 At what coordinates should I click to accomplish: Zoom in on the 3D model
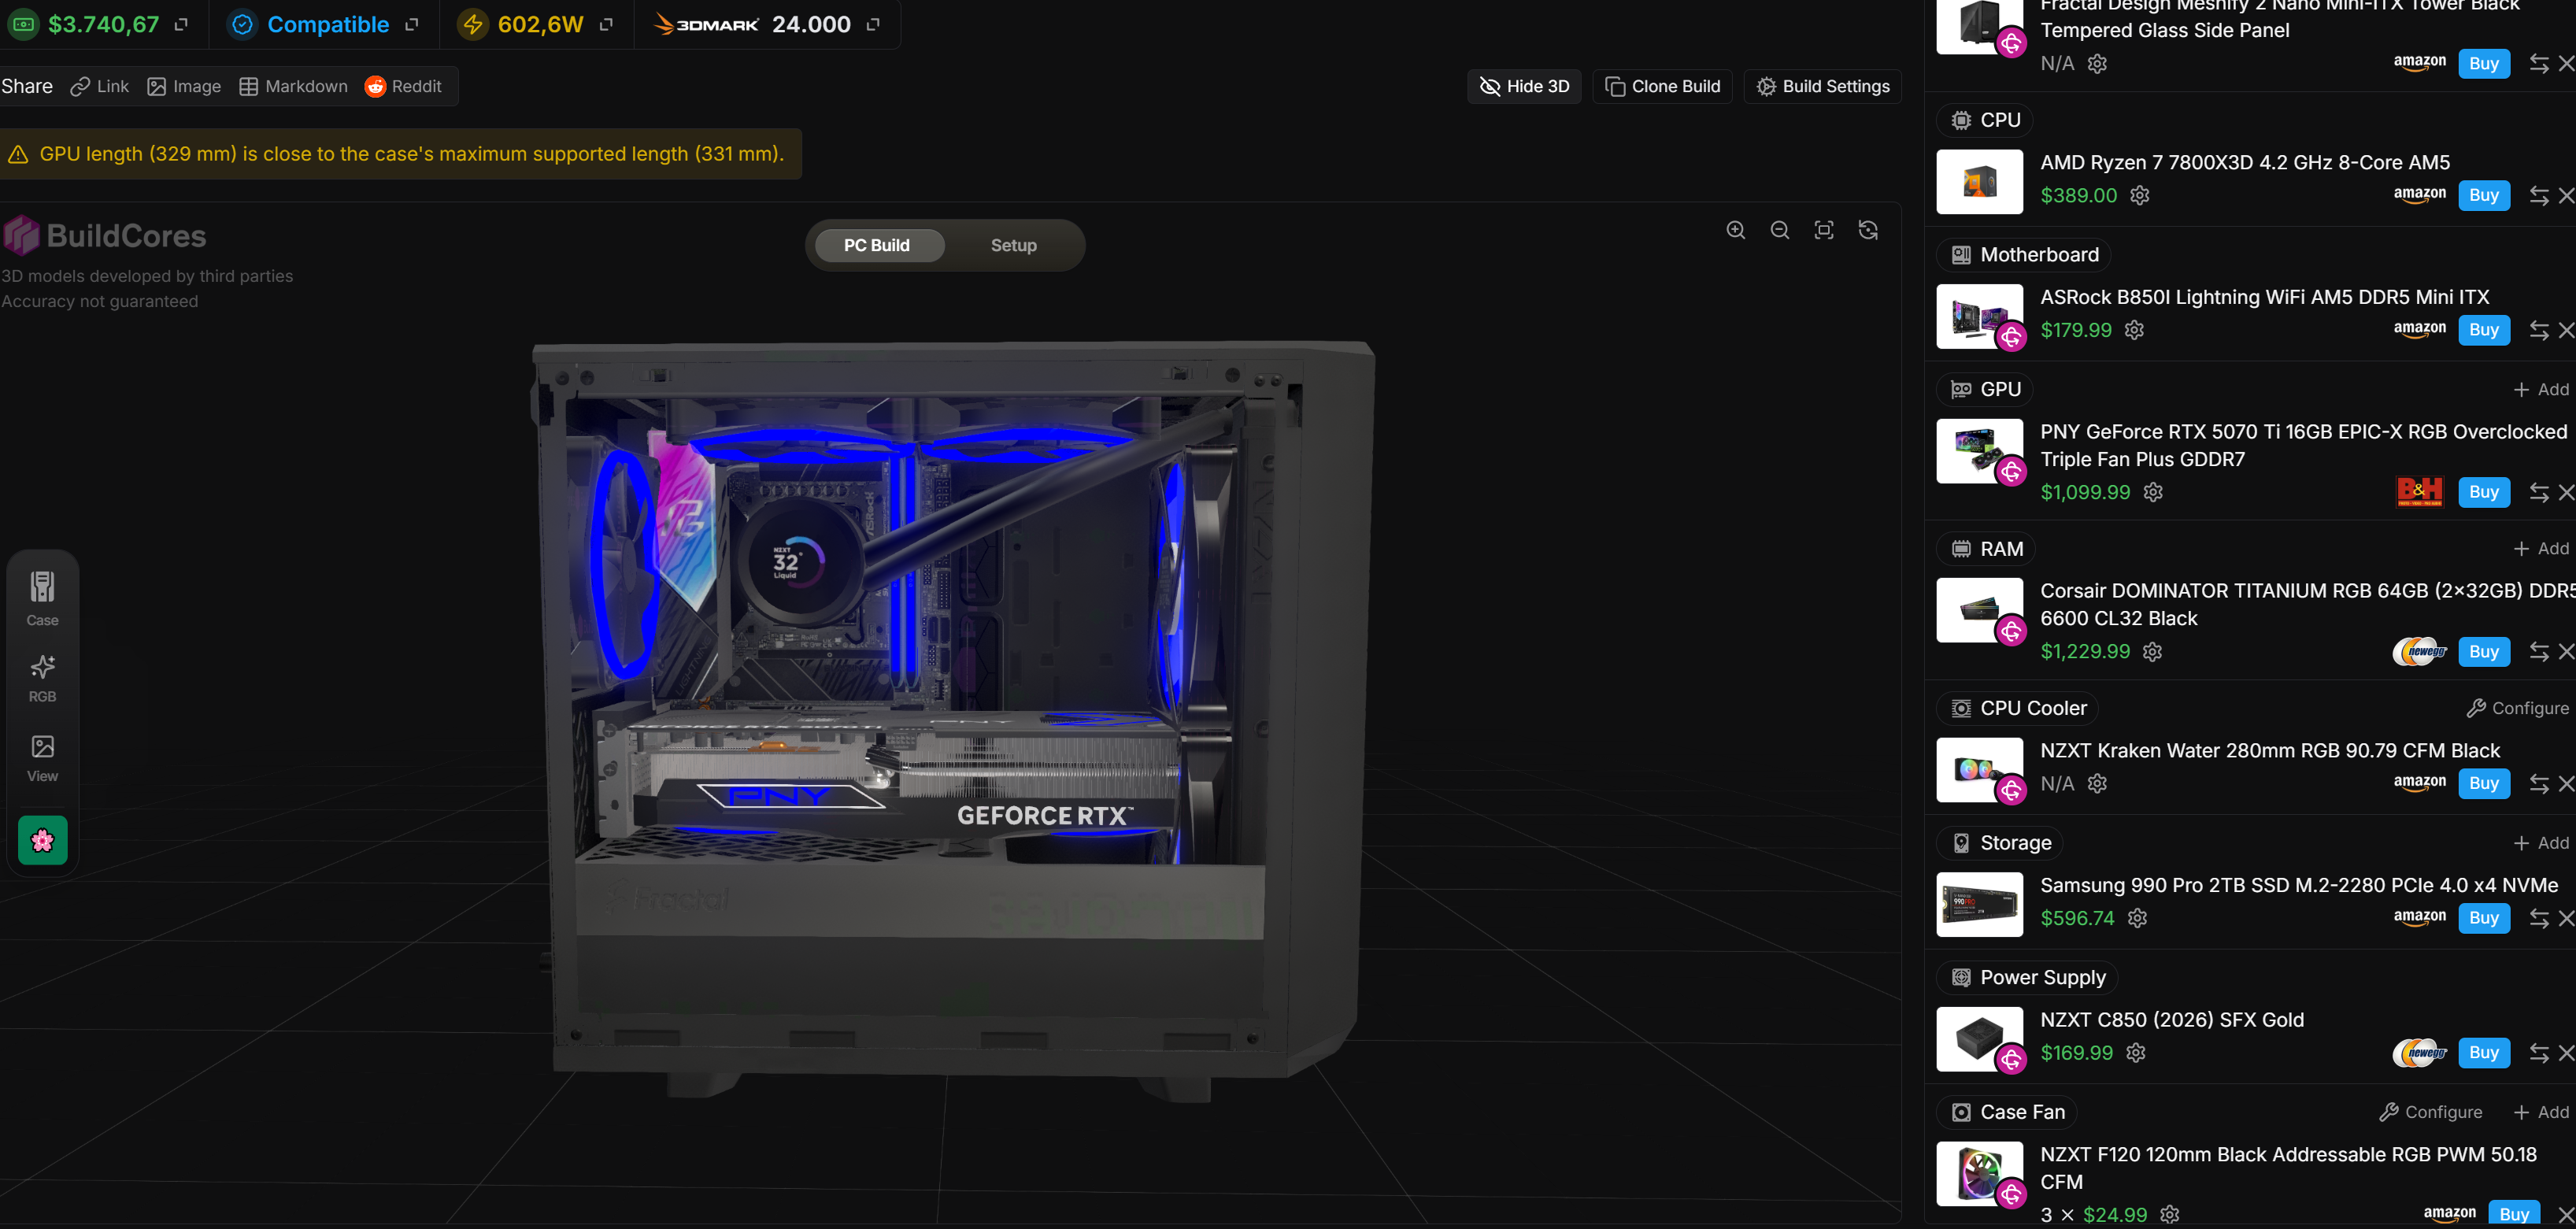click(x=1736, y=230)
